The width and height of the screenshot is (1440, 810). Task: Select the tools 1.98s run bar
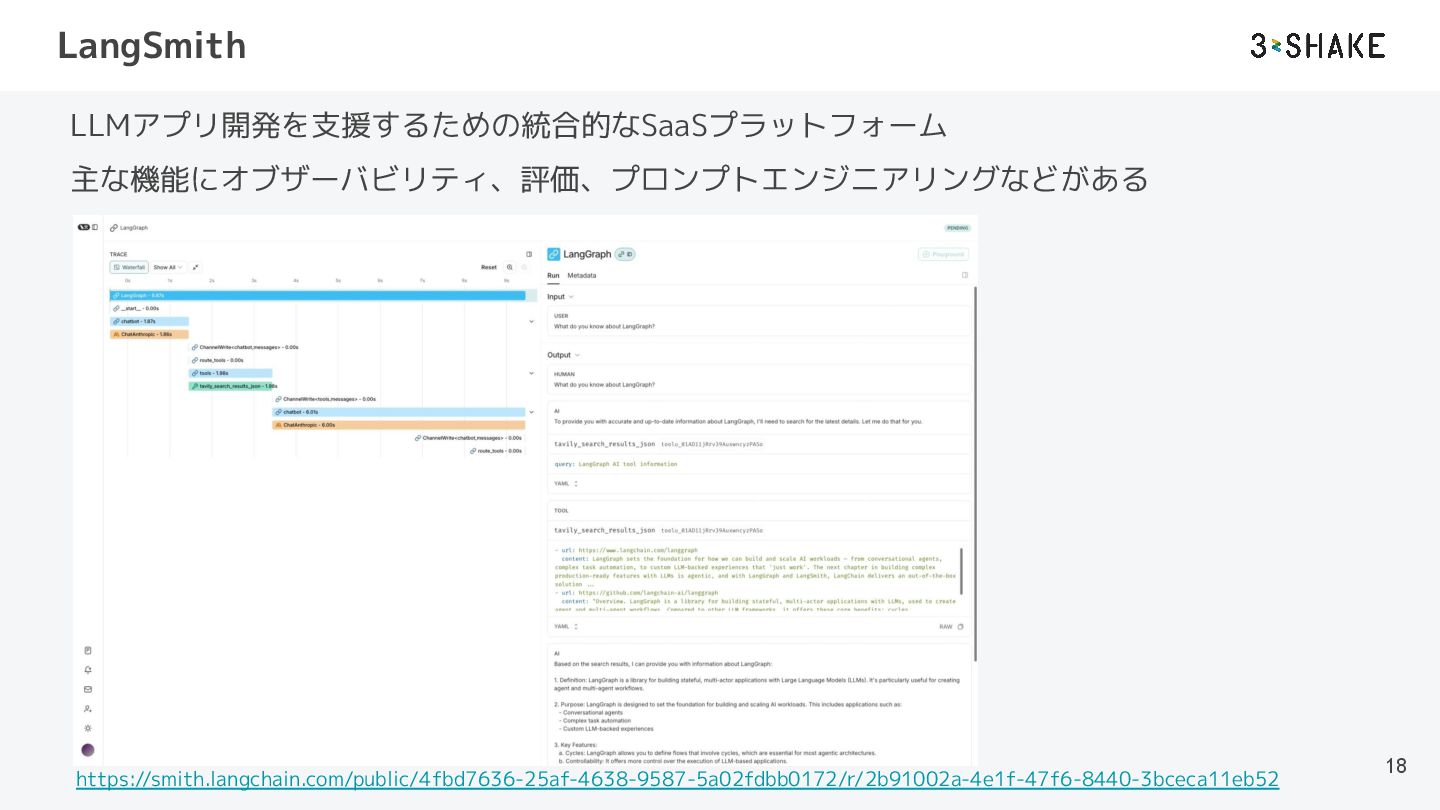click(231, 373)
